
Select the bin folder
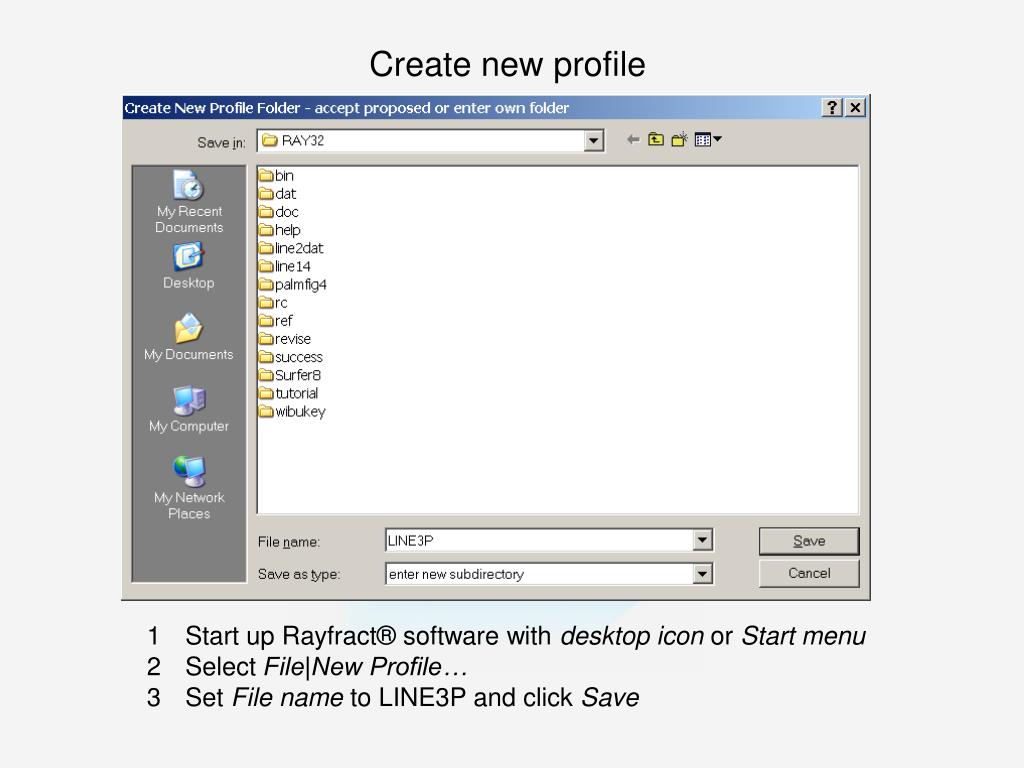[x=276, y=175]
